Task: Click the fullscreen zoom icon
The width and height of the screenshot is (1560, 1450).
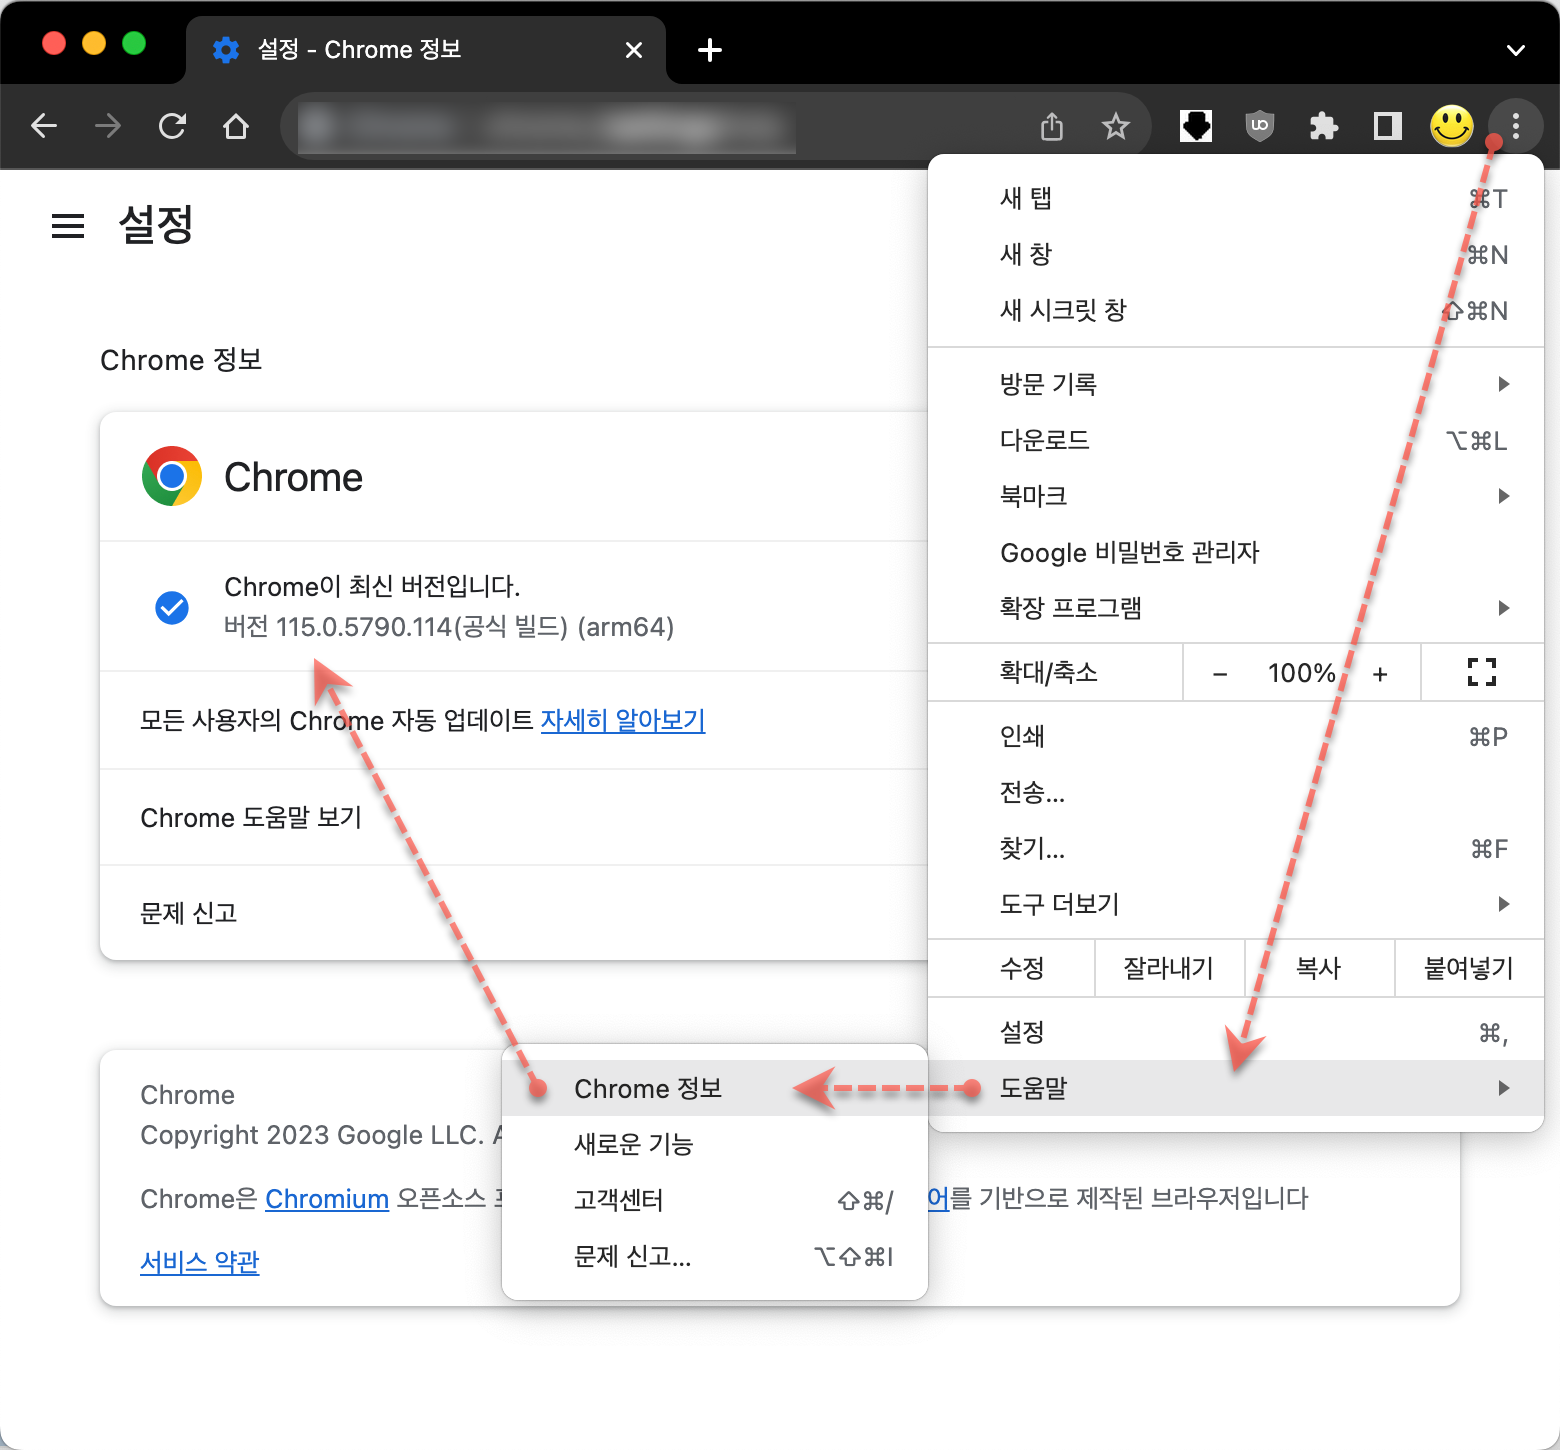Action: (x=1482, y=672)
